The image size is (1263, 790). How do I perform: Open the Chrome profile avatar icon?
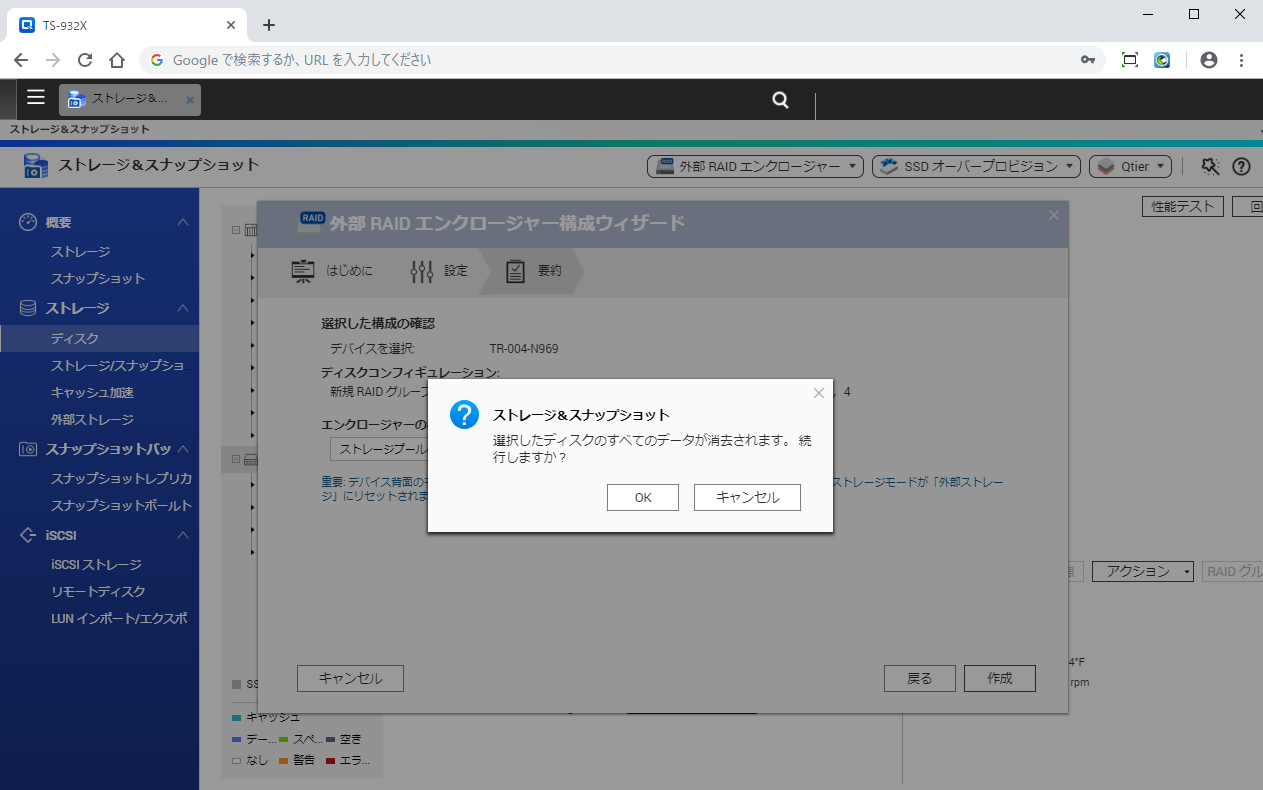click(1208, 60)
